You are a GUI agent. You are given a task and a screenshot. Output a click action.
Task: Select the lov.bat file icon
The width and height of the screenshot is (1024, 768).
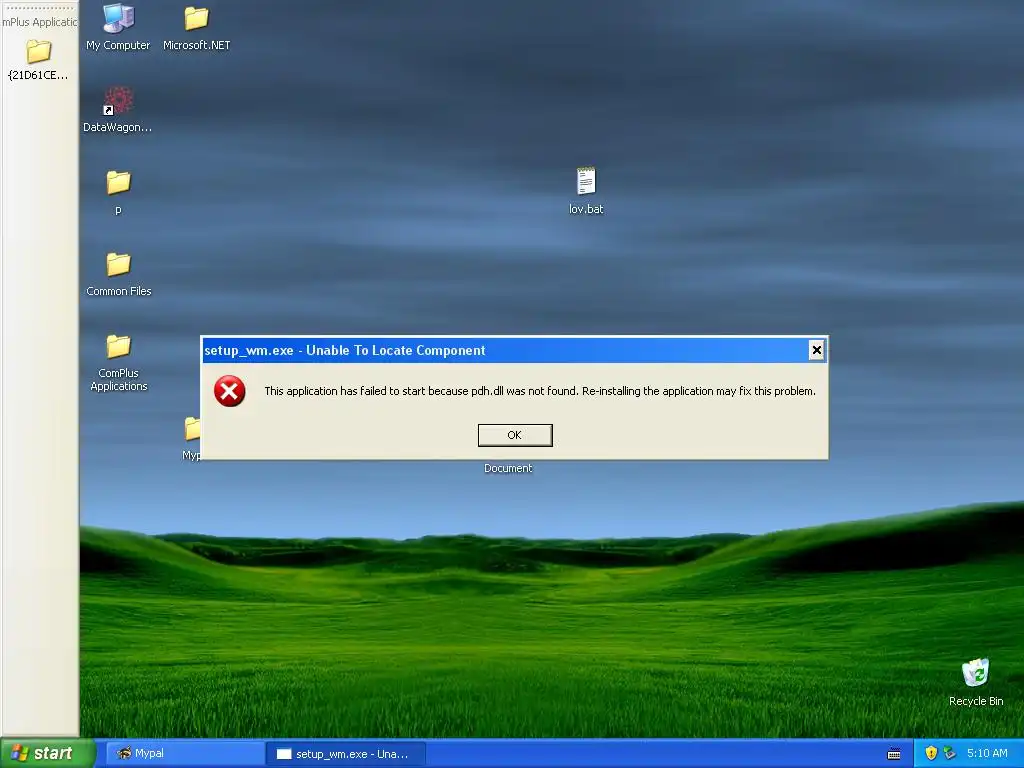click(586, 191)
